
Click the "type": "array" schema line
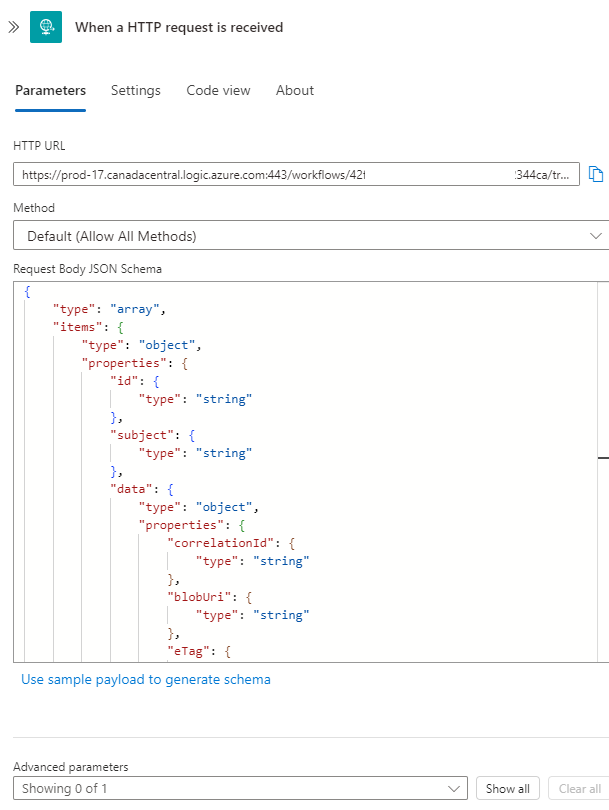tap(109, 309)
